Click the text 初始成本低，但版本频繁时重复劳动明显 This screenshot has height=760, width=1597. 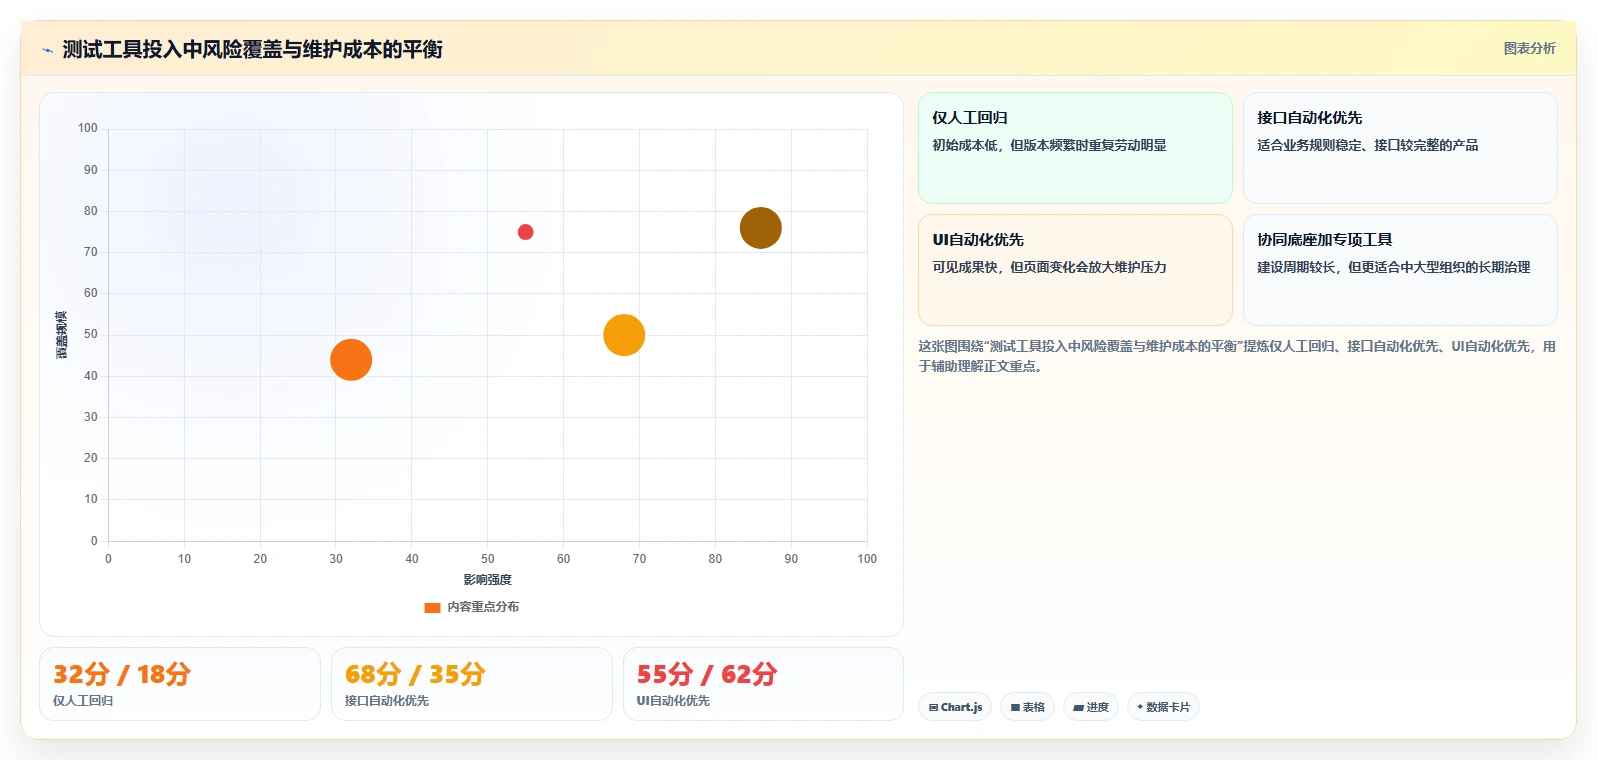point(1049,145)
